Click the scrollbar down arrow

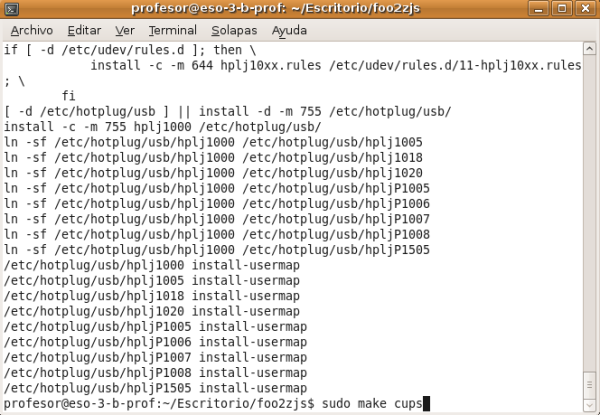588,405
